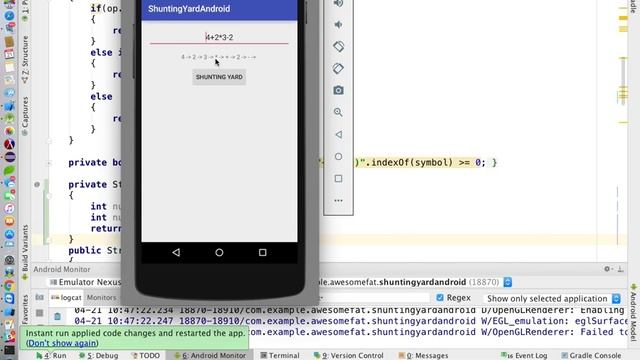Click the gutter icon beside 'private St' line

point(37,184)
